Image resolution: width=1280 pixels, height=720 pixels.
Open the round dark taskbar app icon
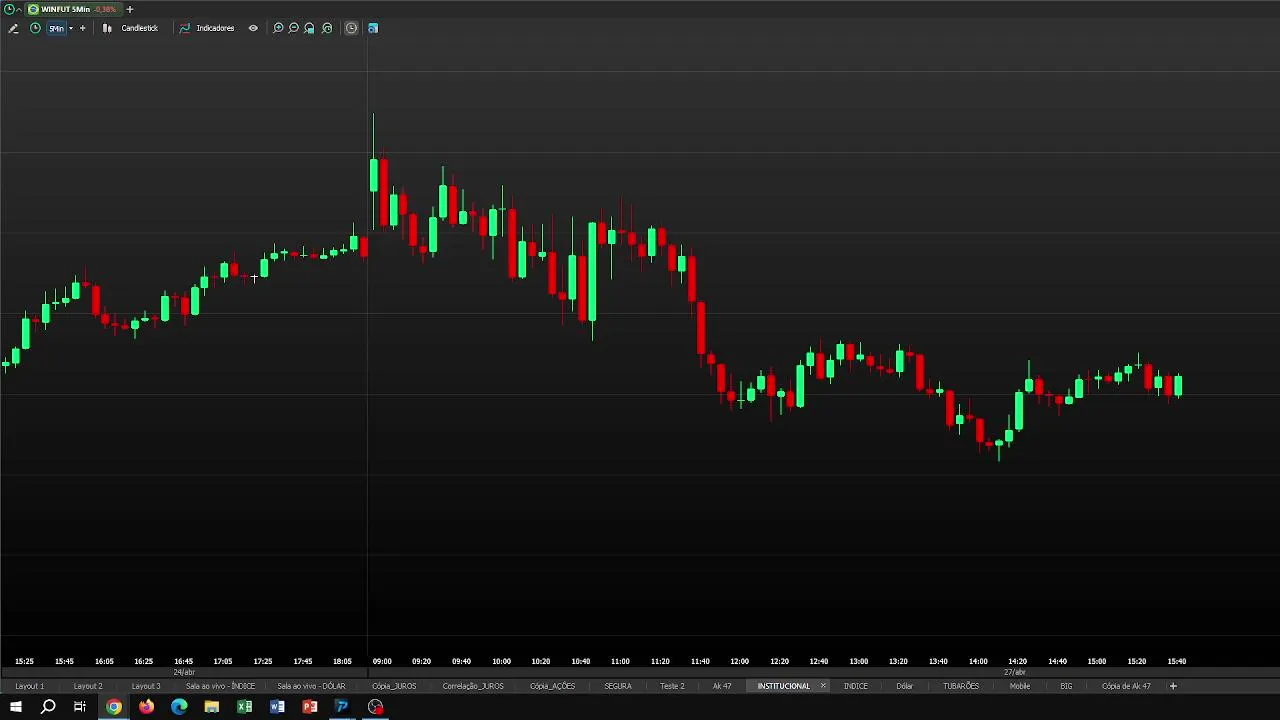[375, 707]
